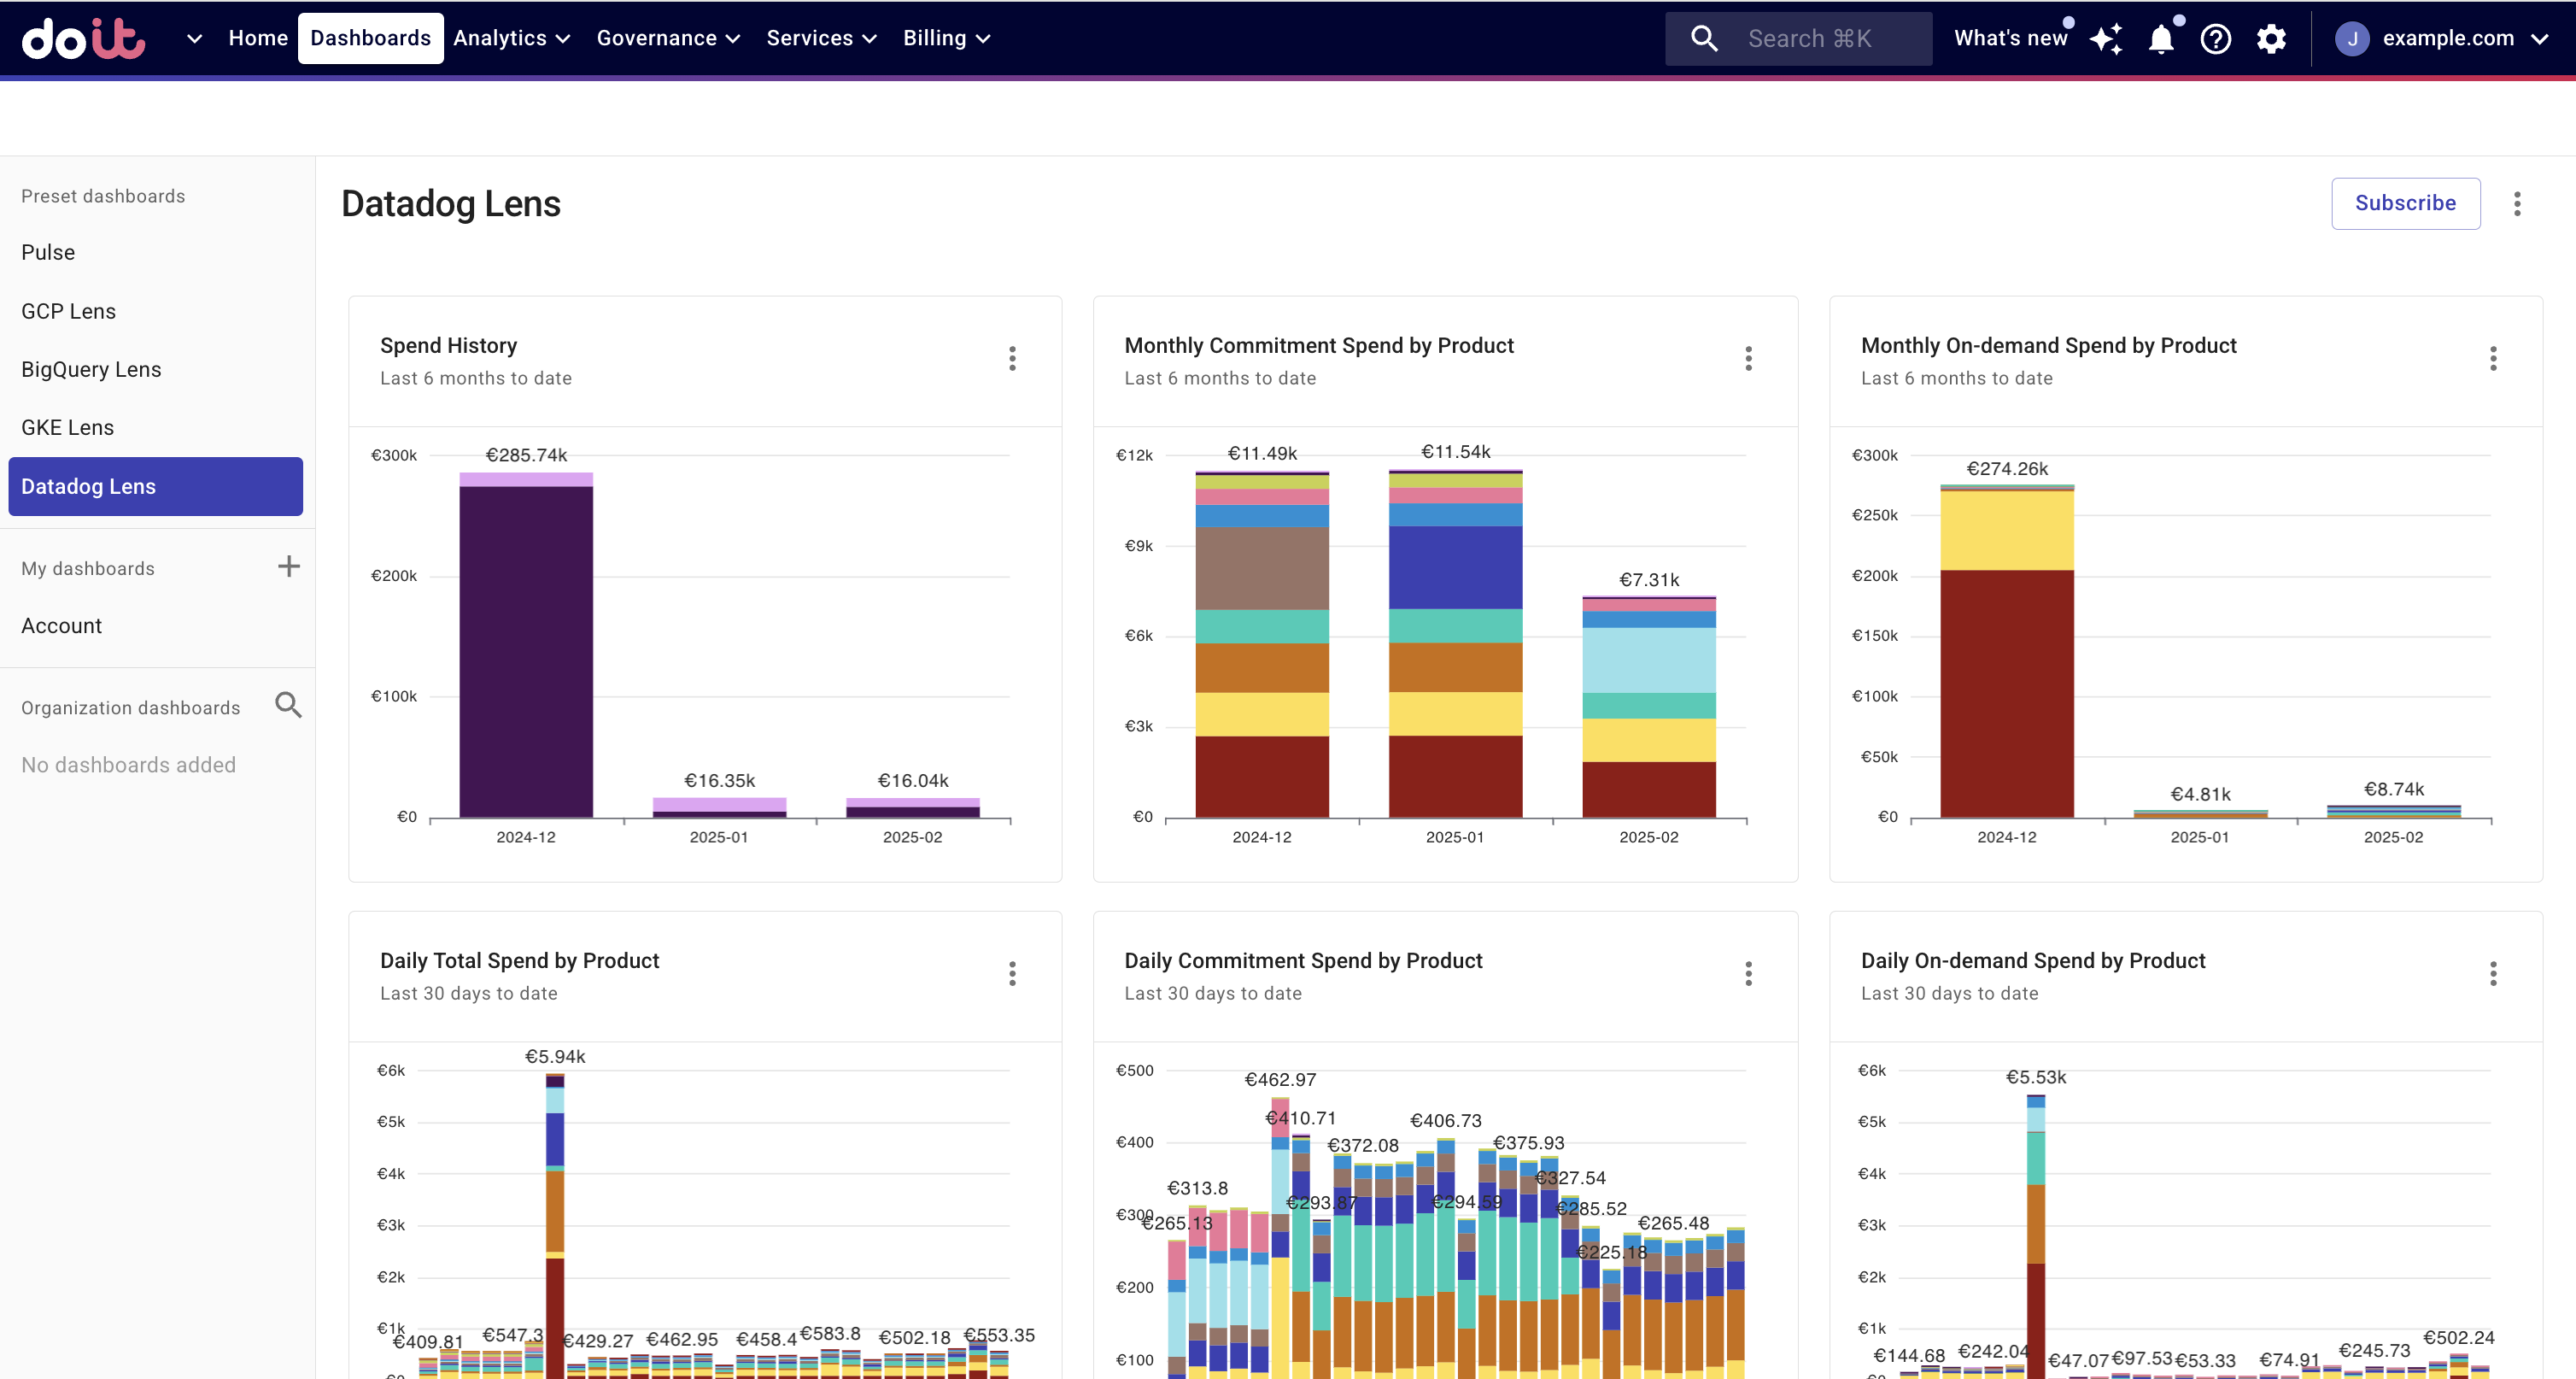The width and height of the screenshot is (2576, 1379).
Task: Open Daily On-demand Spend by Product widget menu
Action: click(2493, 974)
